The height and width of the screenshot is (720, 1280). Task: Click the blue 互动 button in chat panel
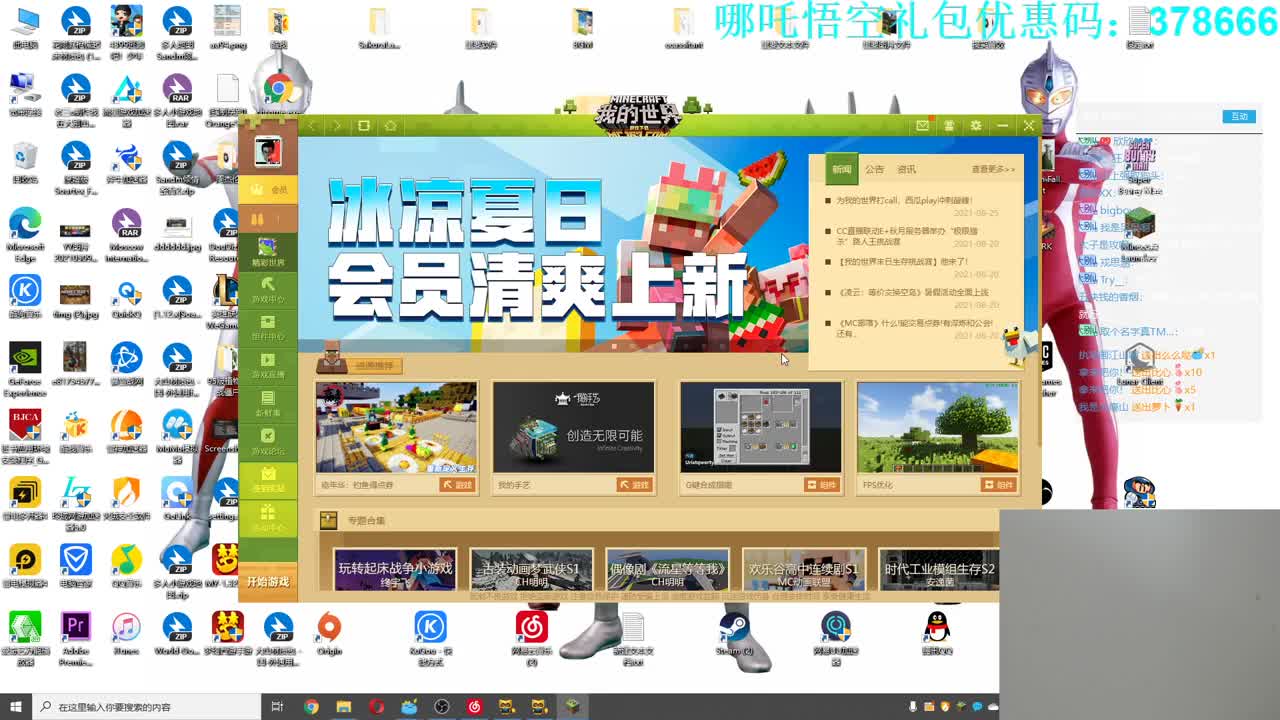1239,117
